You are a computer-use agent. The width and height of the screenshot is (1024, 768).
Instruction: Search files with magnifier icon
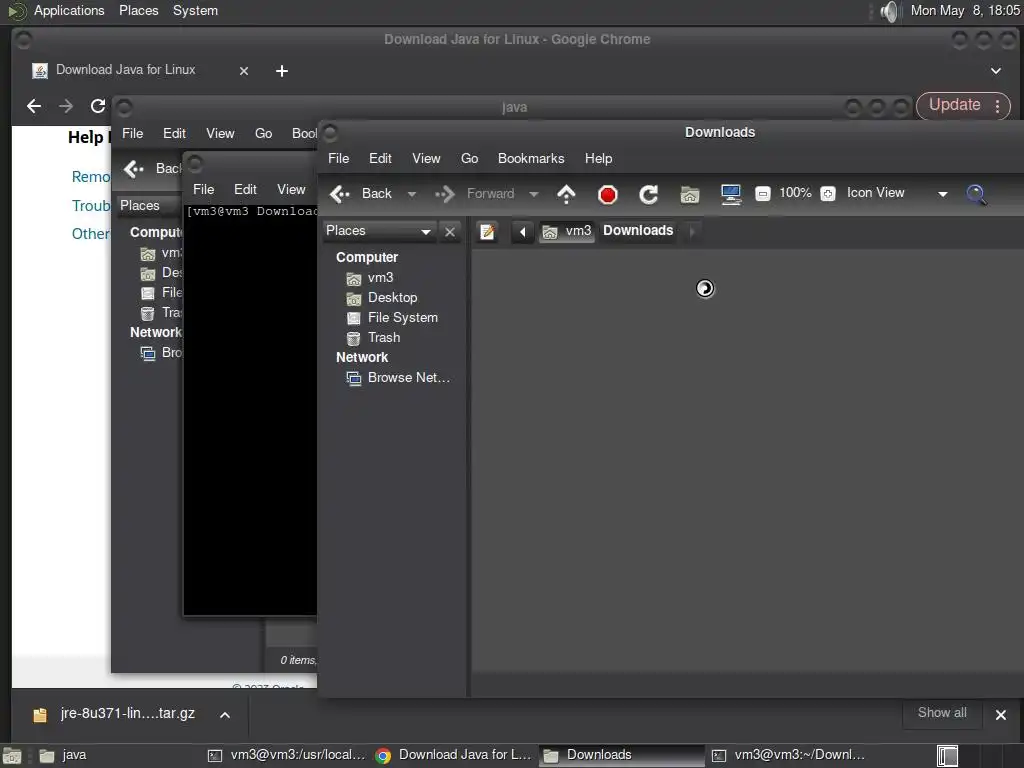[x=976, y=194]
